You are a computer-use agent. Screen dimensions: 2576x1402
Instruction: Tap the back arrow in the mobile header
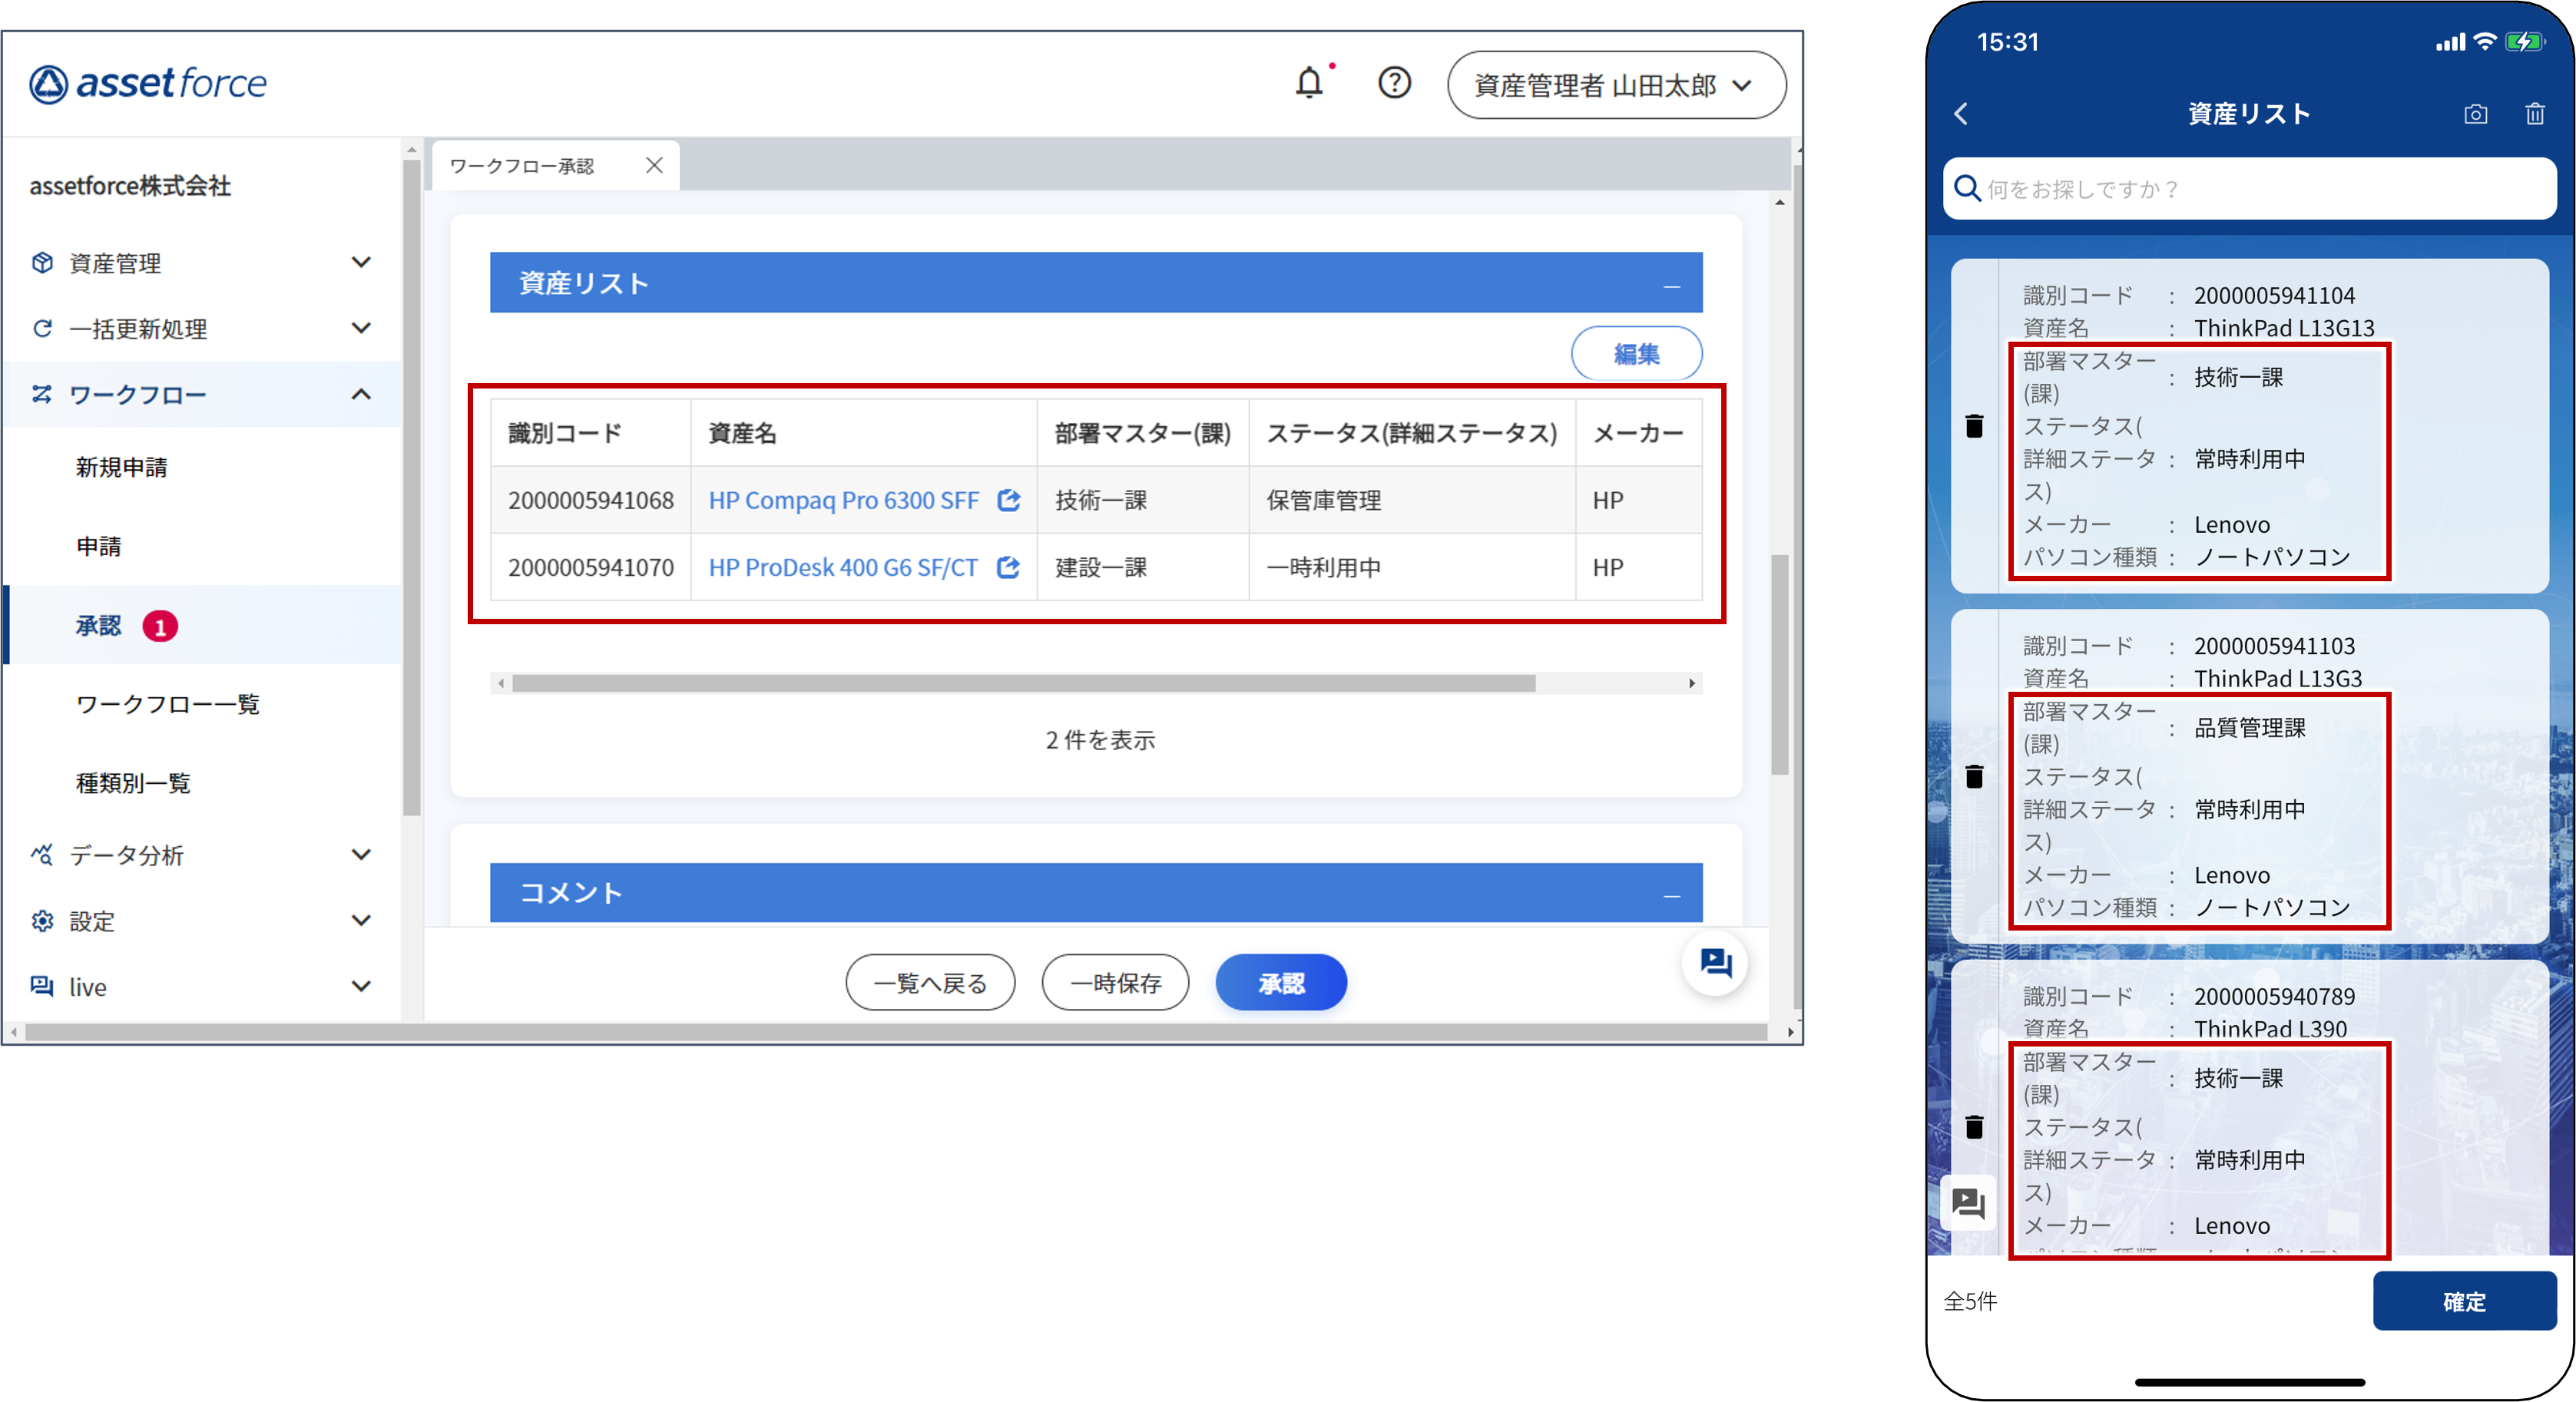tap(1961, 114)
